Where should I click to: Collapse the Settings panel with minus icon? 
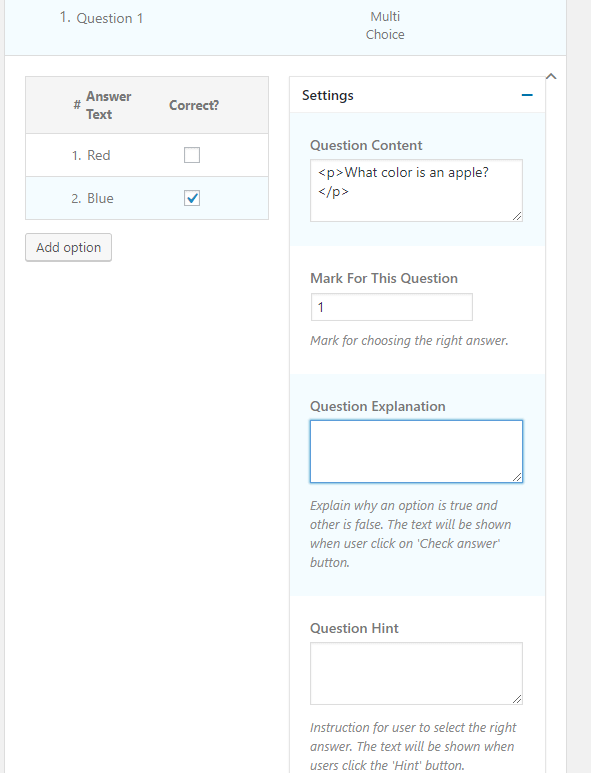coord(527,95)
